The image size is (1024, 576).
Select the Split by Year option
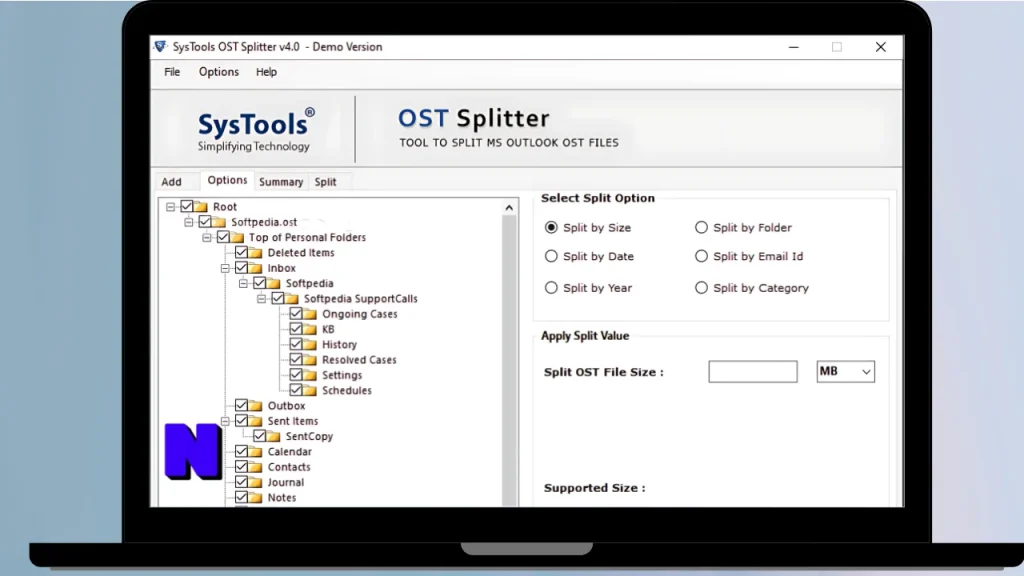(551, 287)
